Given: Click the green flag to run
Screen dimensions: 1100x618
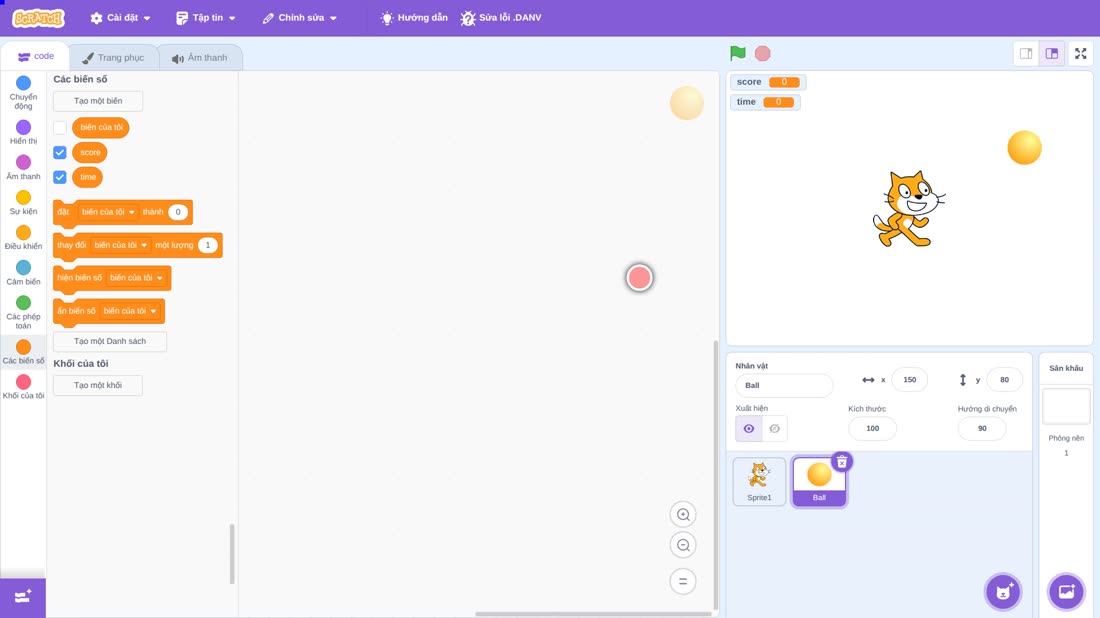Looking at the screenshot, I should pos(737,53).
